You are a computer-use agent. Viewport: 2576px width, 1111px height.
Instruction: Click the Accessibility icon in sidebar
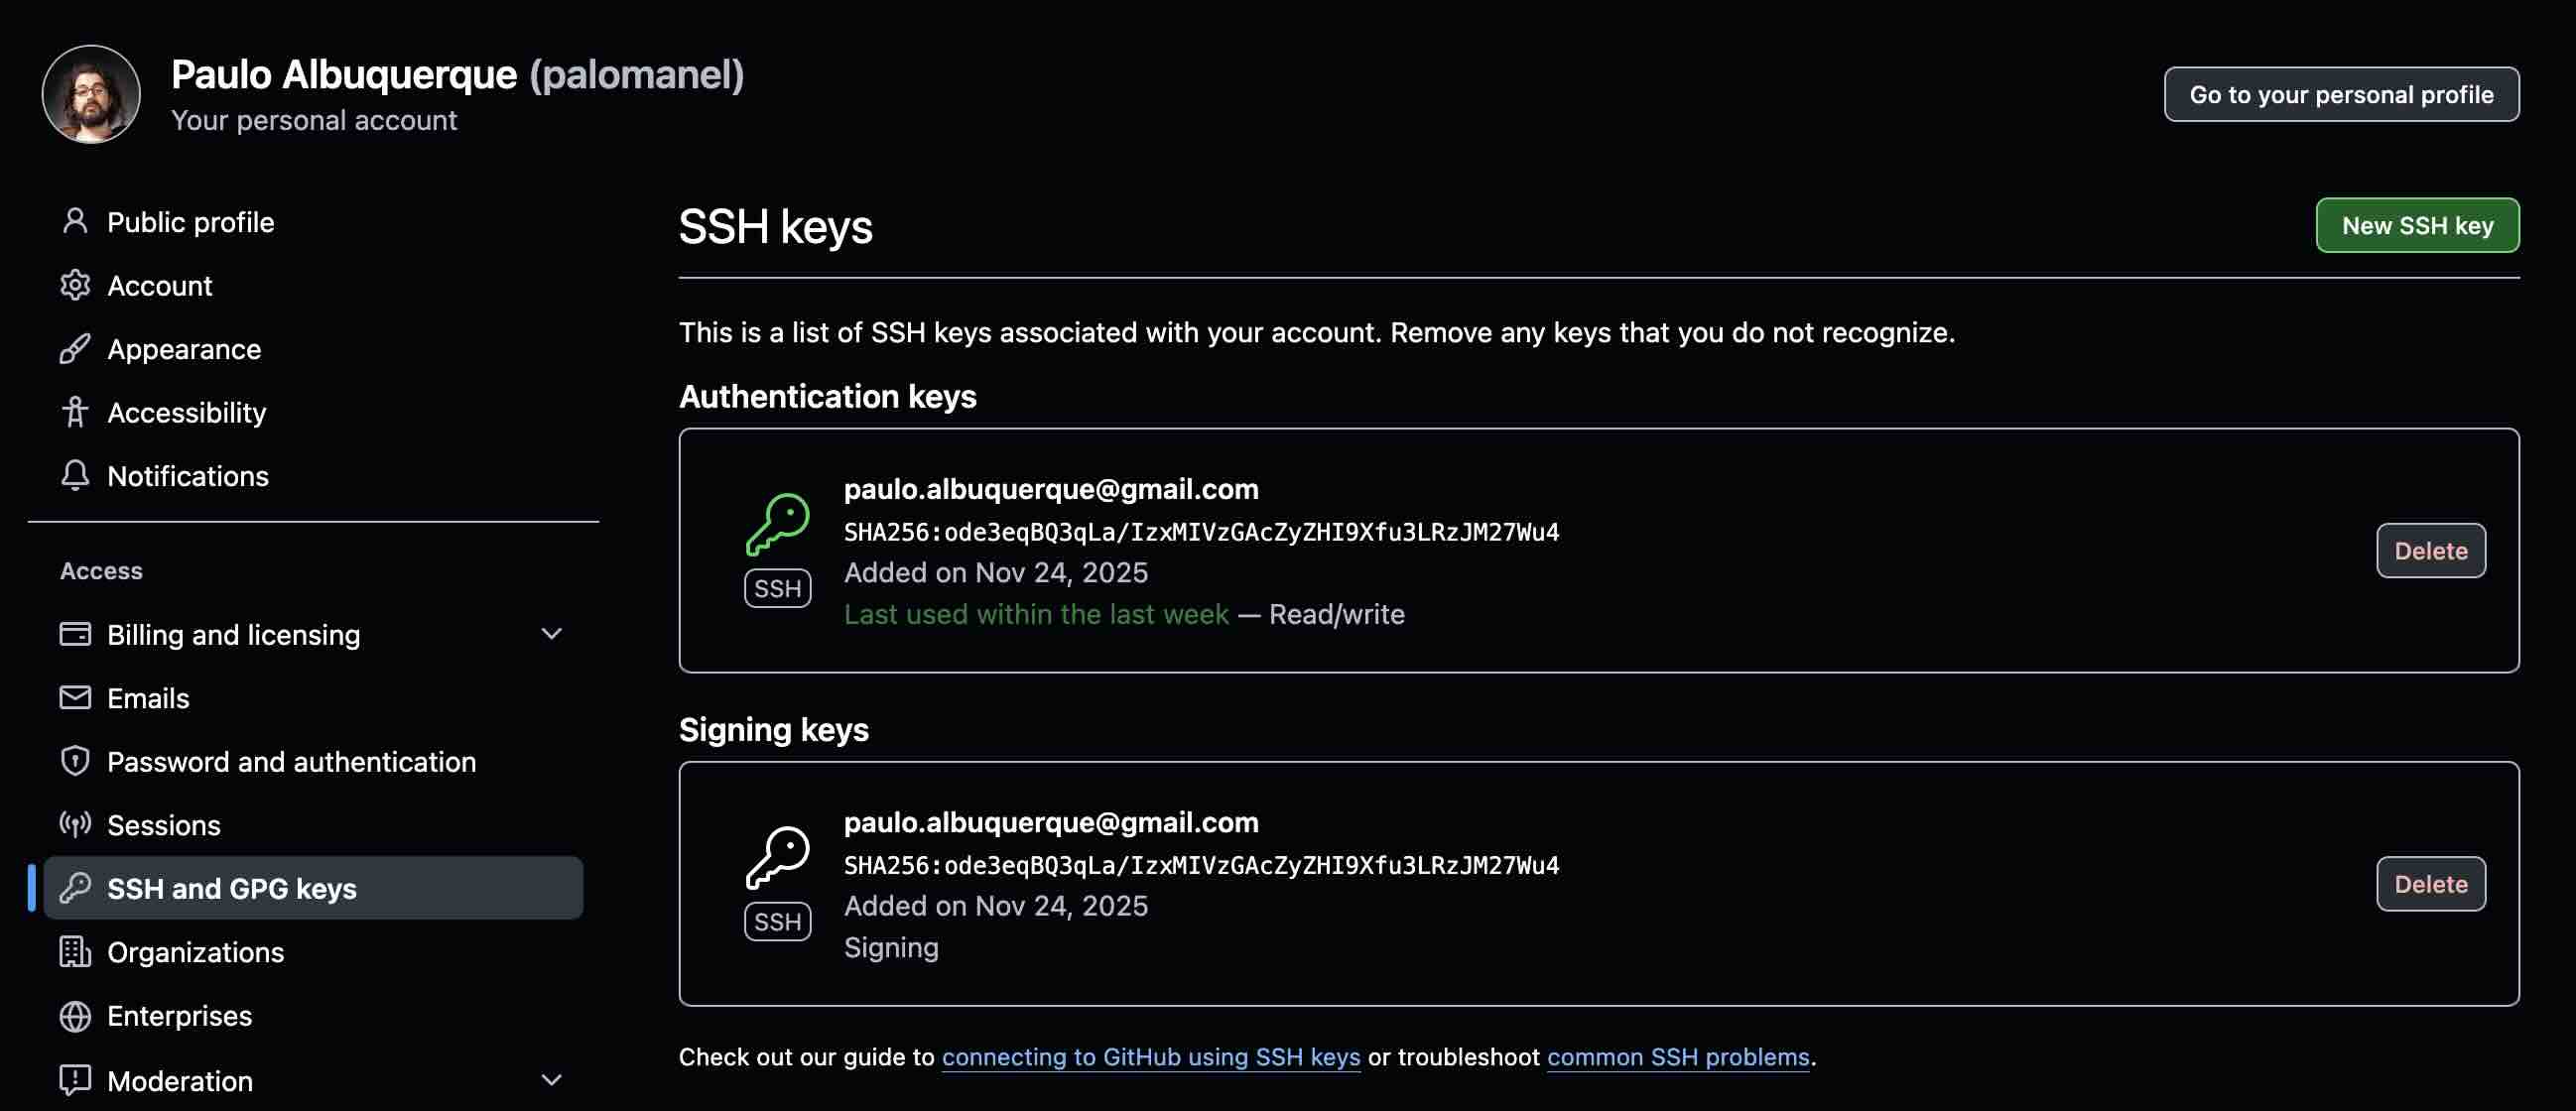click(75, 412)
